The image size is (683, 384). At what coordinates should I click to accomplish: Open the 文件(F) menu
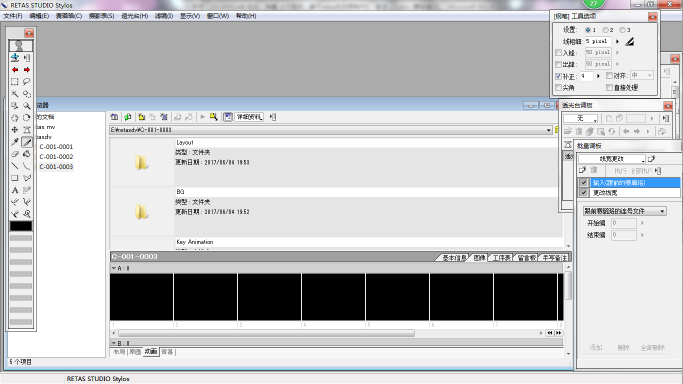coord(13,16)
